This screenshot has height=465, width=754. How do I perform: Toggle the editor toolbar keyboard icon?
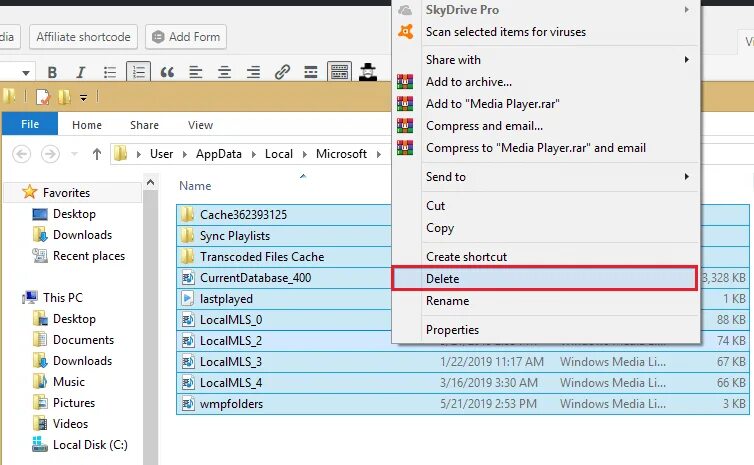[339, 73]
